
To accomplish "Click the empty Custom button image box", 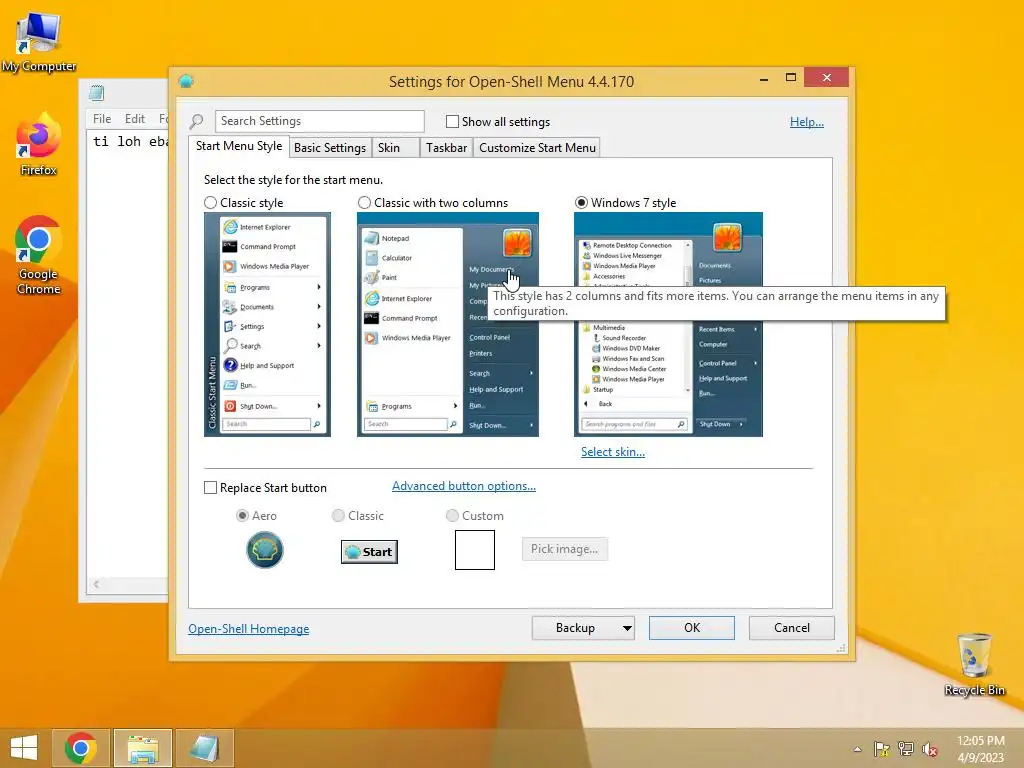I will [x=475, y=550].
